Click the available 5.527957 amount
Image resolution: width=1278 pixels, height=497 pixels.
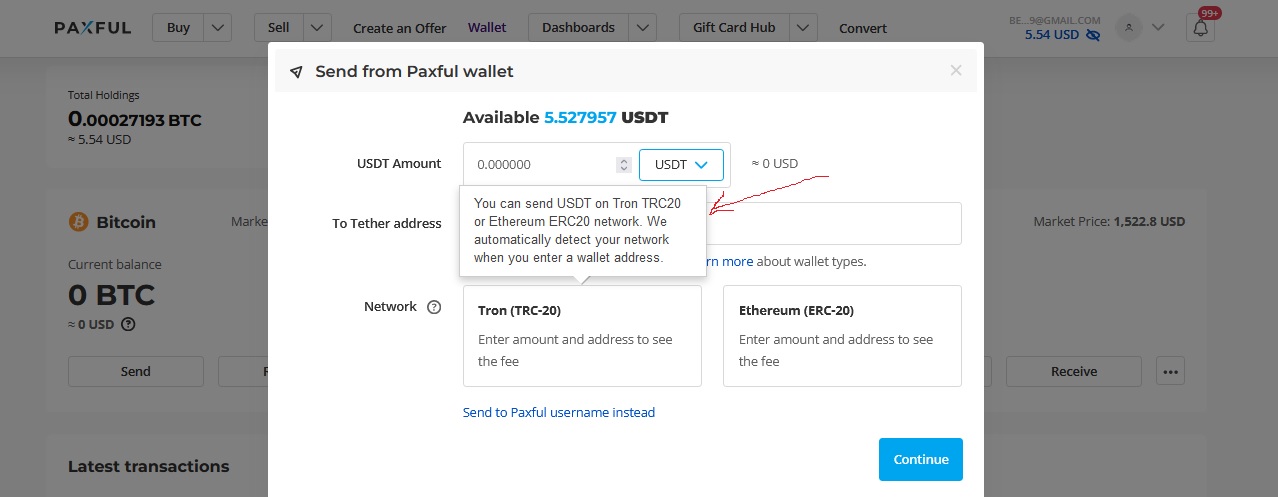[580, 118]
